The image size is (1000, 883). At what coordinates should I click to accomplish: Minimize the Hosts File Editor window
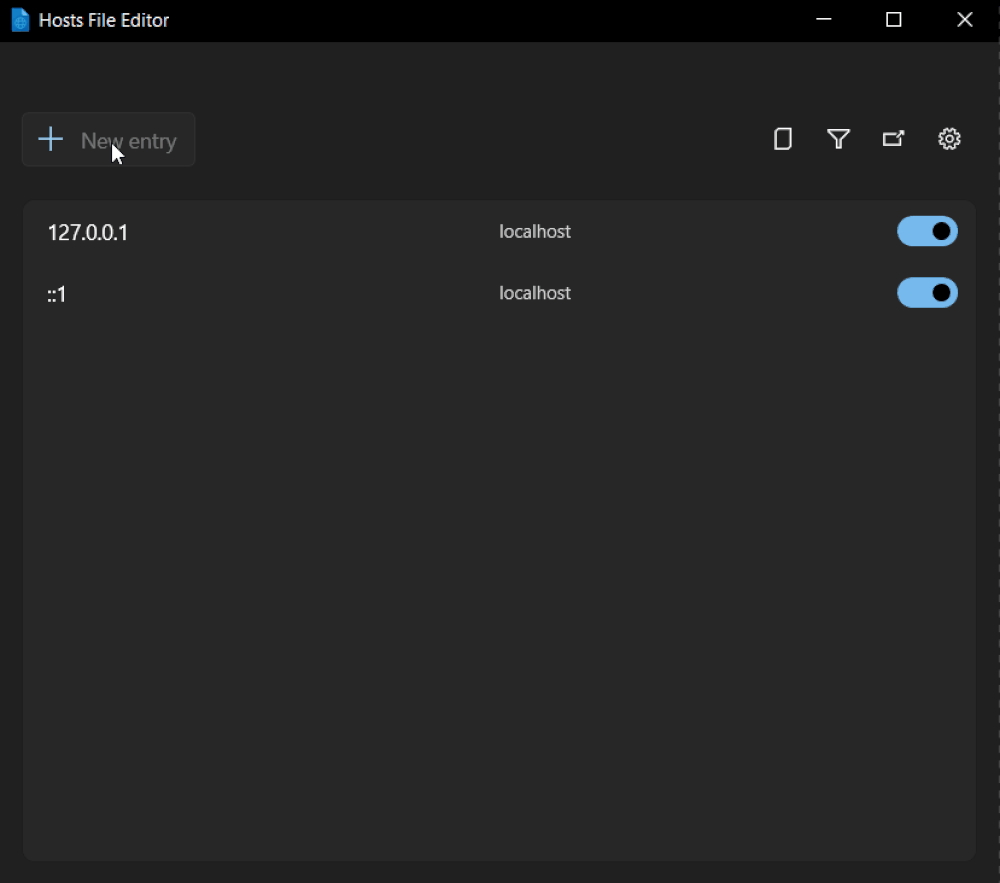[x=823, y=20]
